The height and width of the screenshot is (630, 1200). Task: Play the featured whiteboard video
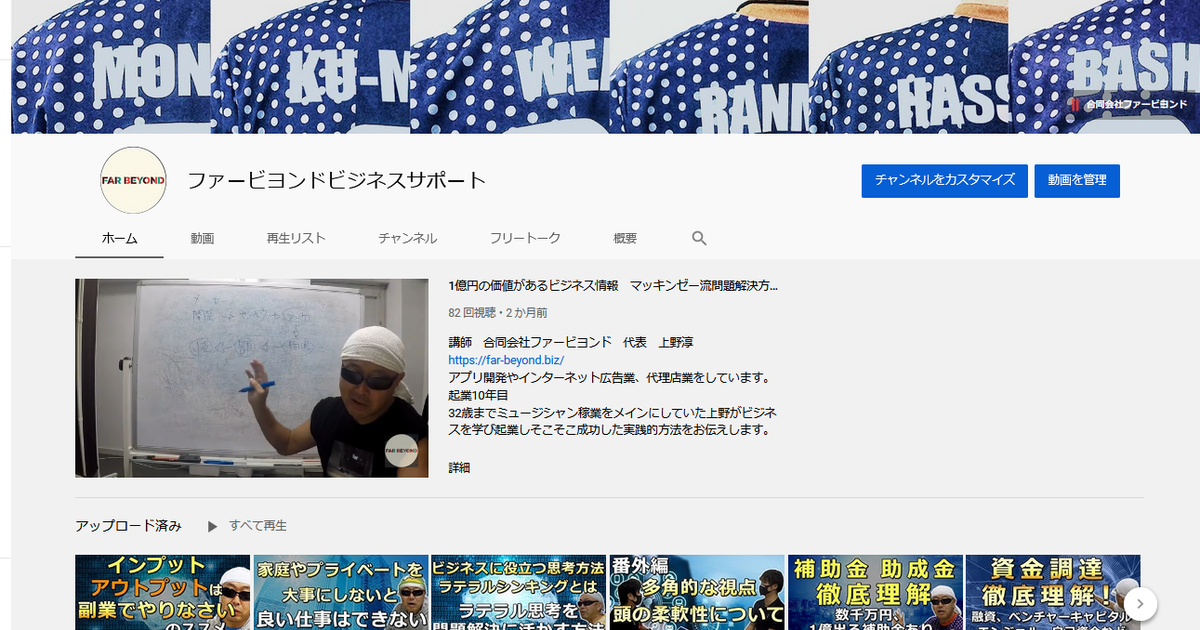(x=252, y=378)
